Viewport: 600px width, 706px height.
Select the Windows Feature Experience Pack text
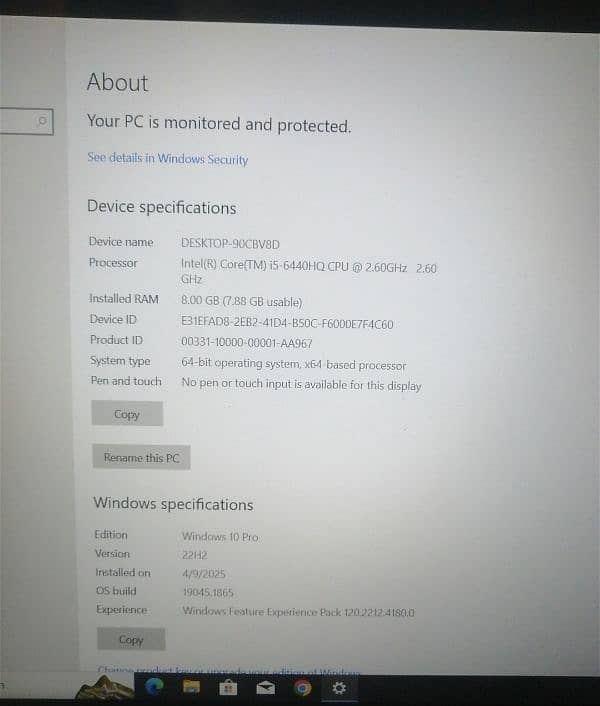pos(298,611)
